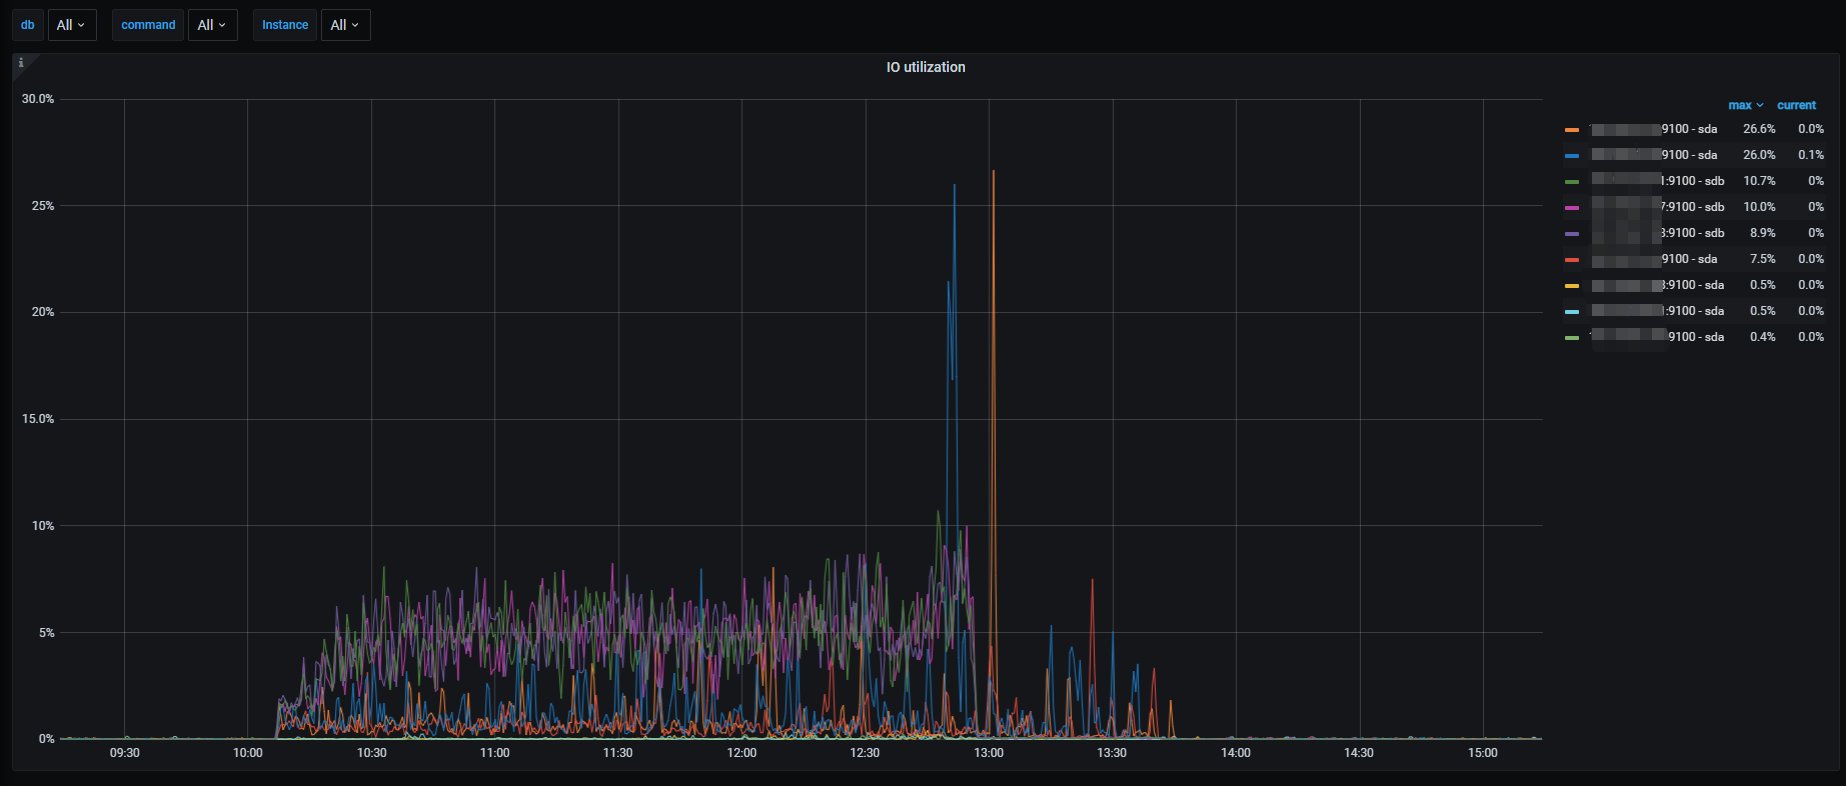This screenshot has width=1846, height=786.
Task: Sort the legend by the current column
Action: 1796,105
